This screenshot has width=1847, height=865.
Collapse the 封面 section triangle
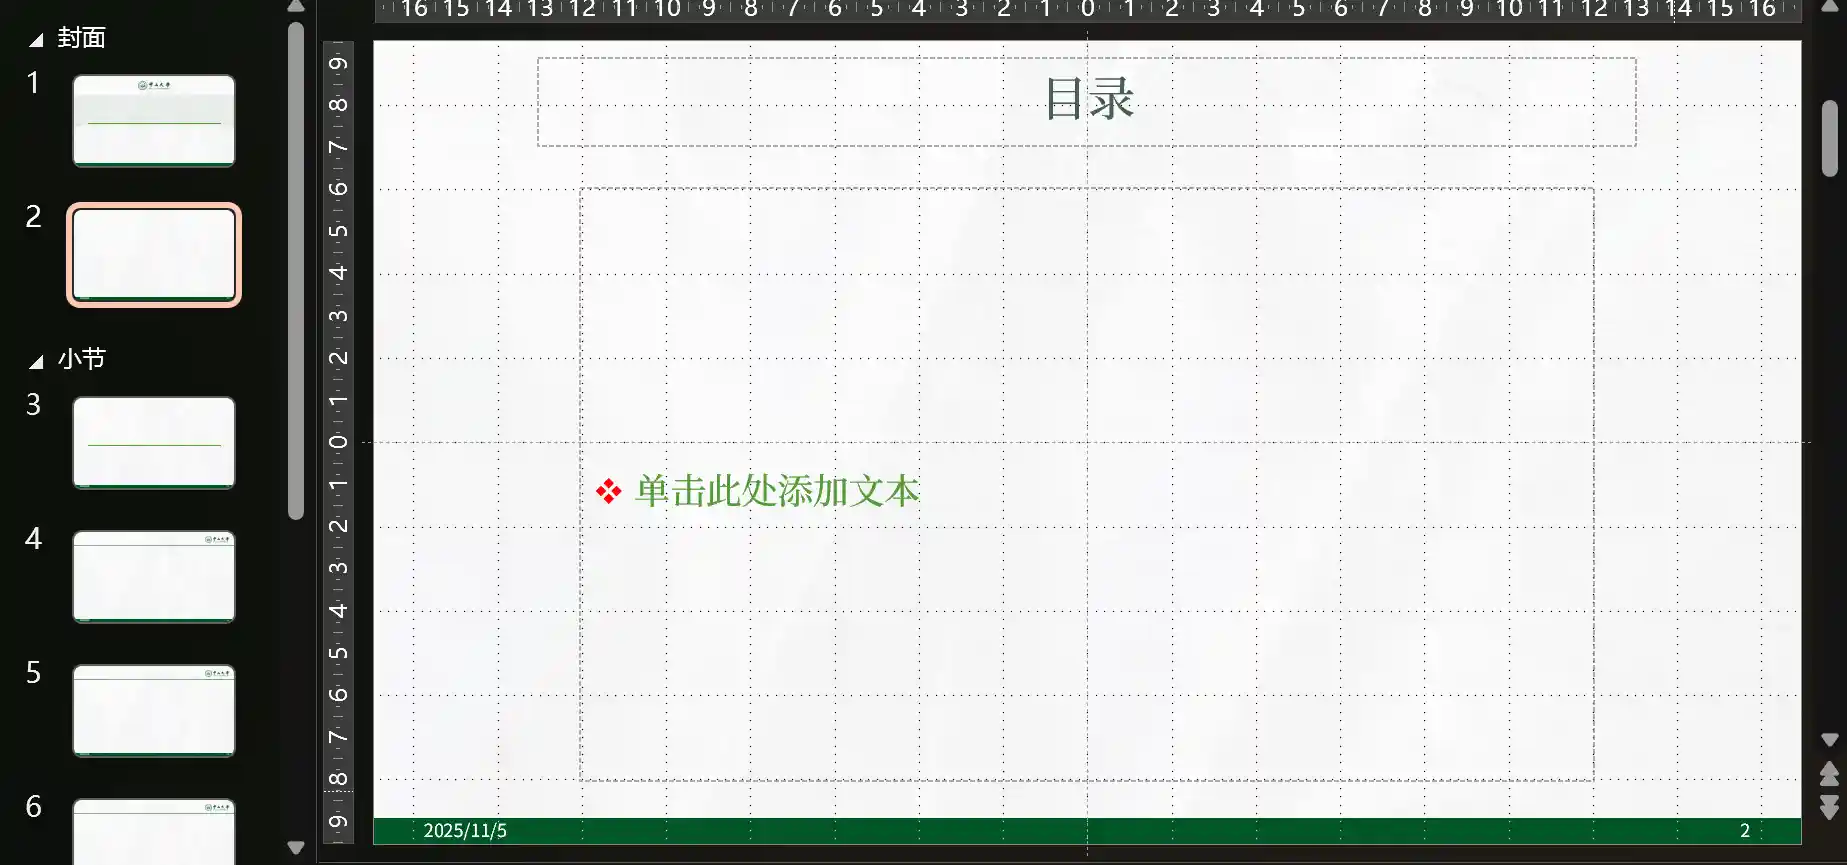pyautogui.click(x=36, y=40)
